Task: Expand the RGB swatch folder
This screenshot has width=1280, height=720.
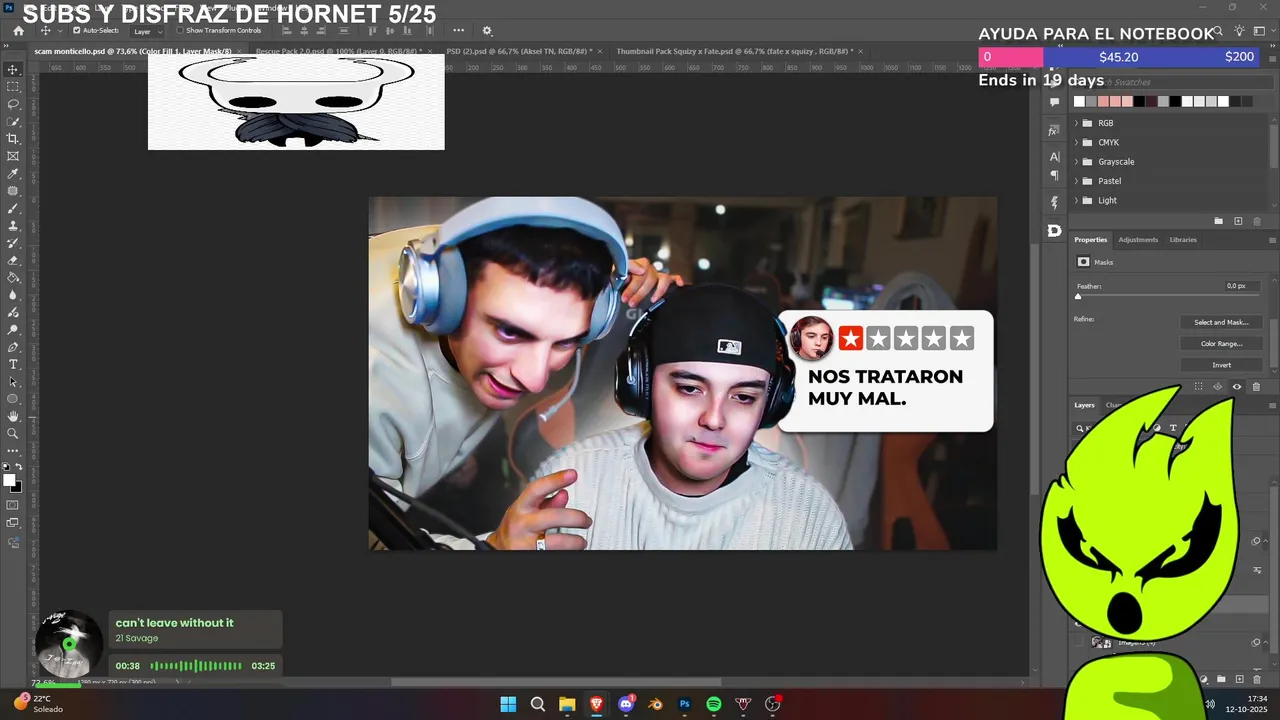Action: tap(1076, 123)
